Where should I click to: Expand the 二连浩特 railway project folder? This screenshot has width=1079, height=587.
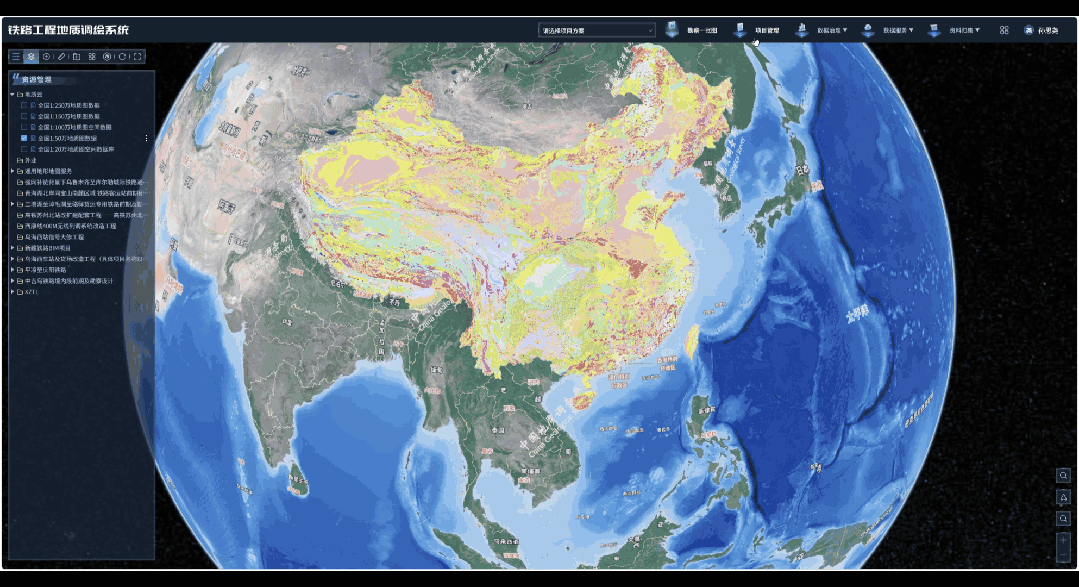click(12, 204)
